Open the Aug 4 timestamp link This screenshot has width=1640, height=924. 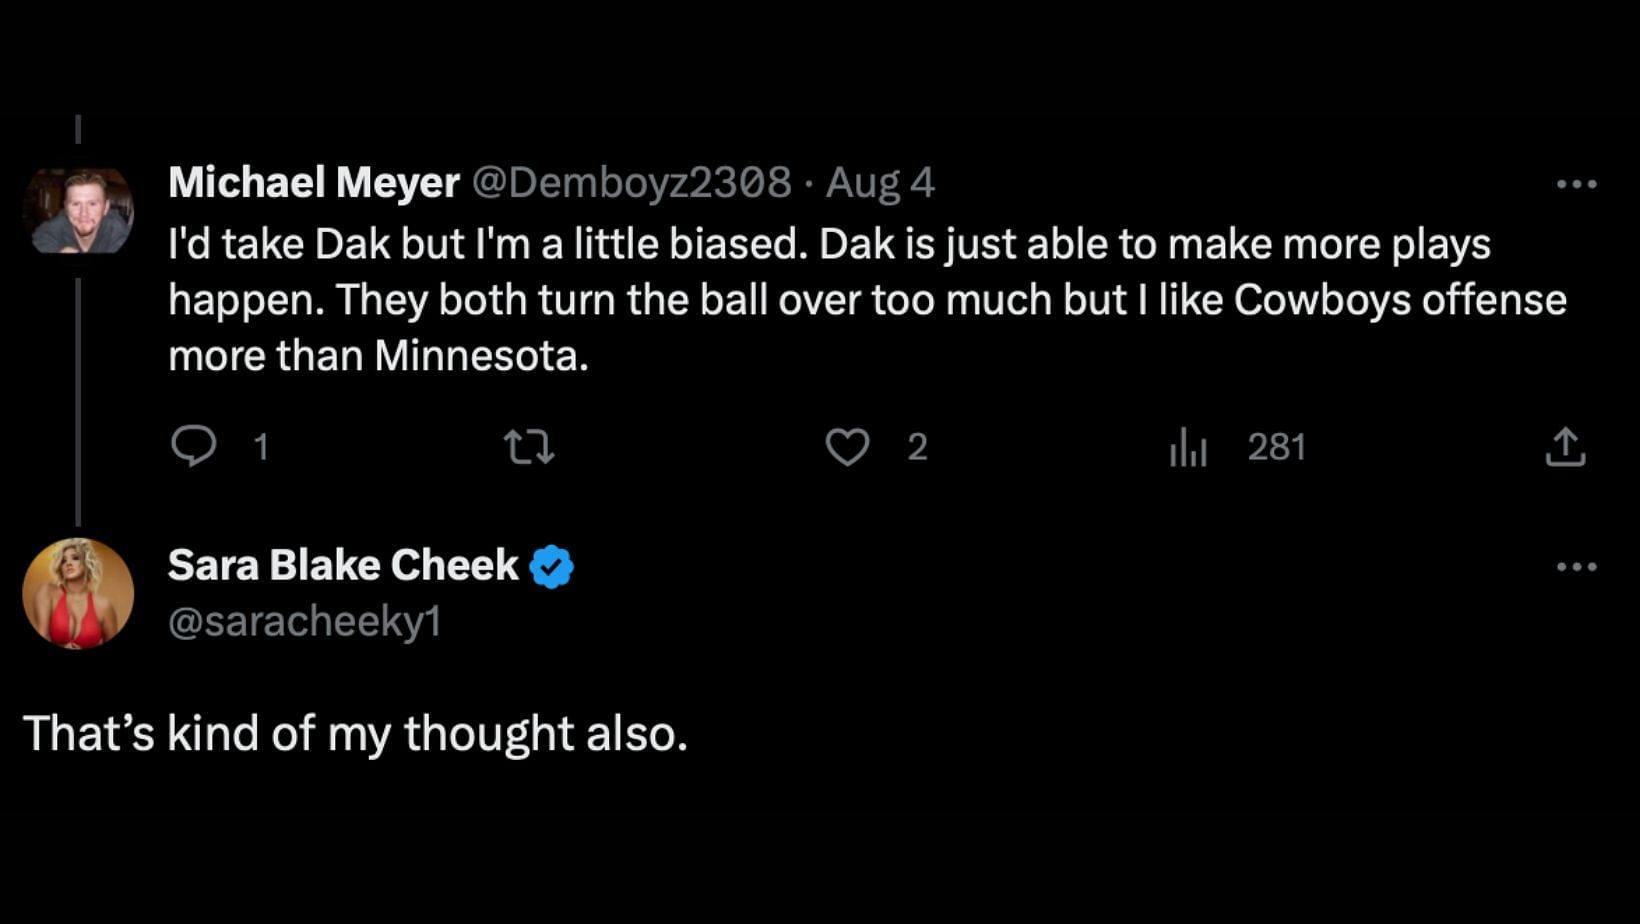(880, 182)
